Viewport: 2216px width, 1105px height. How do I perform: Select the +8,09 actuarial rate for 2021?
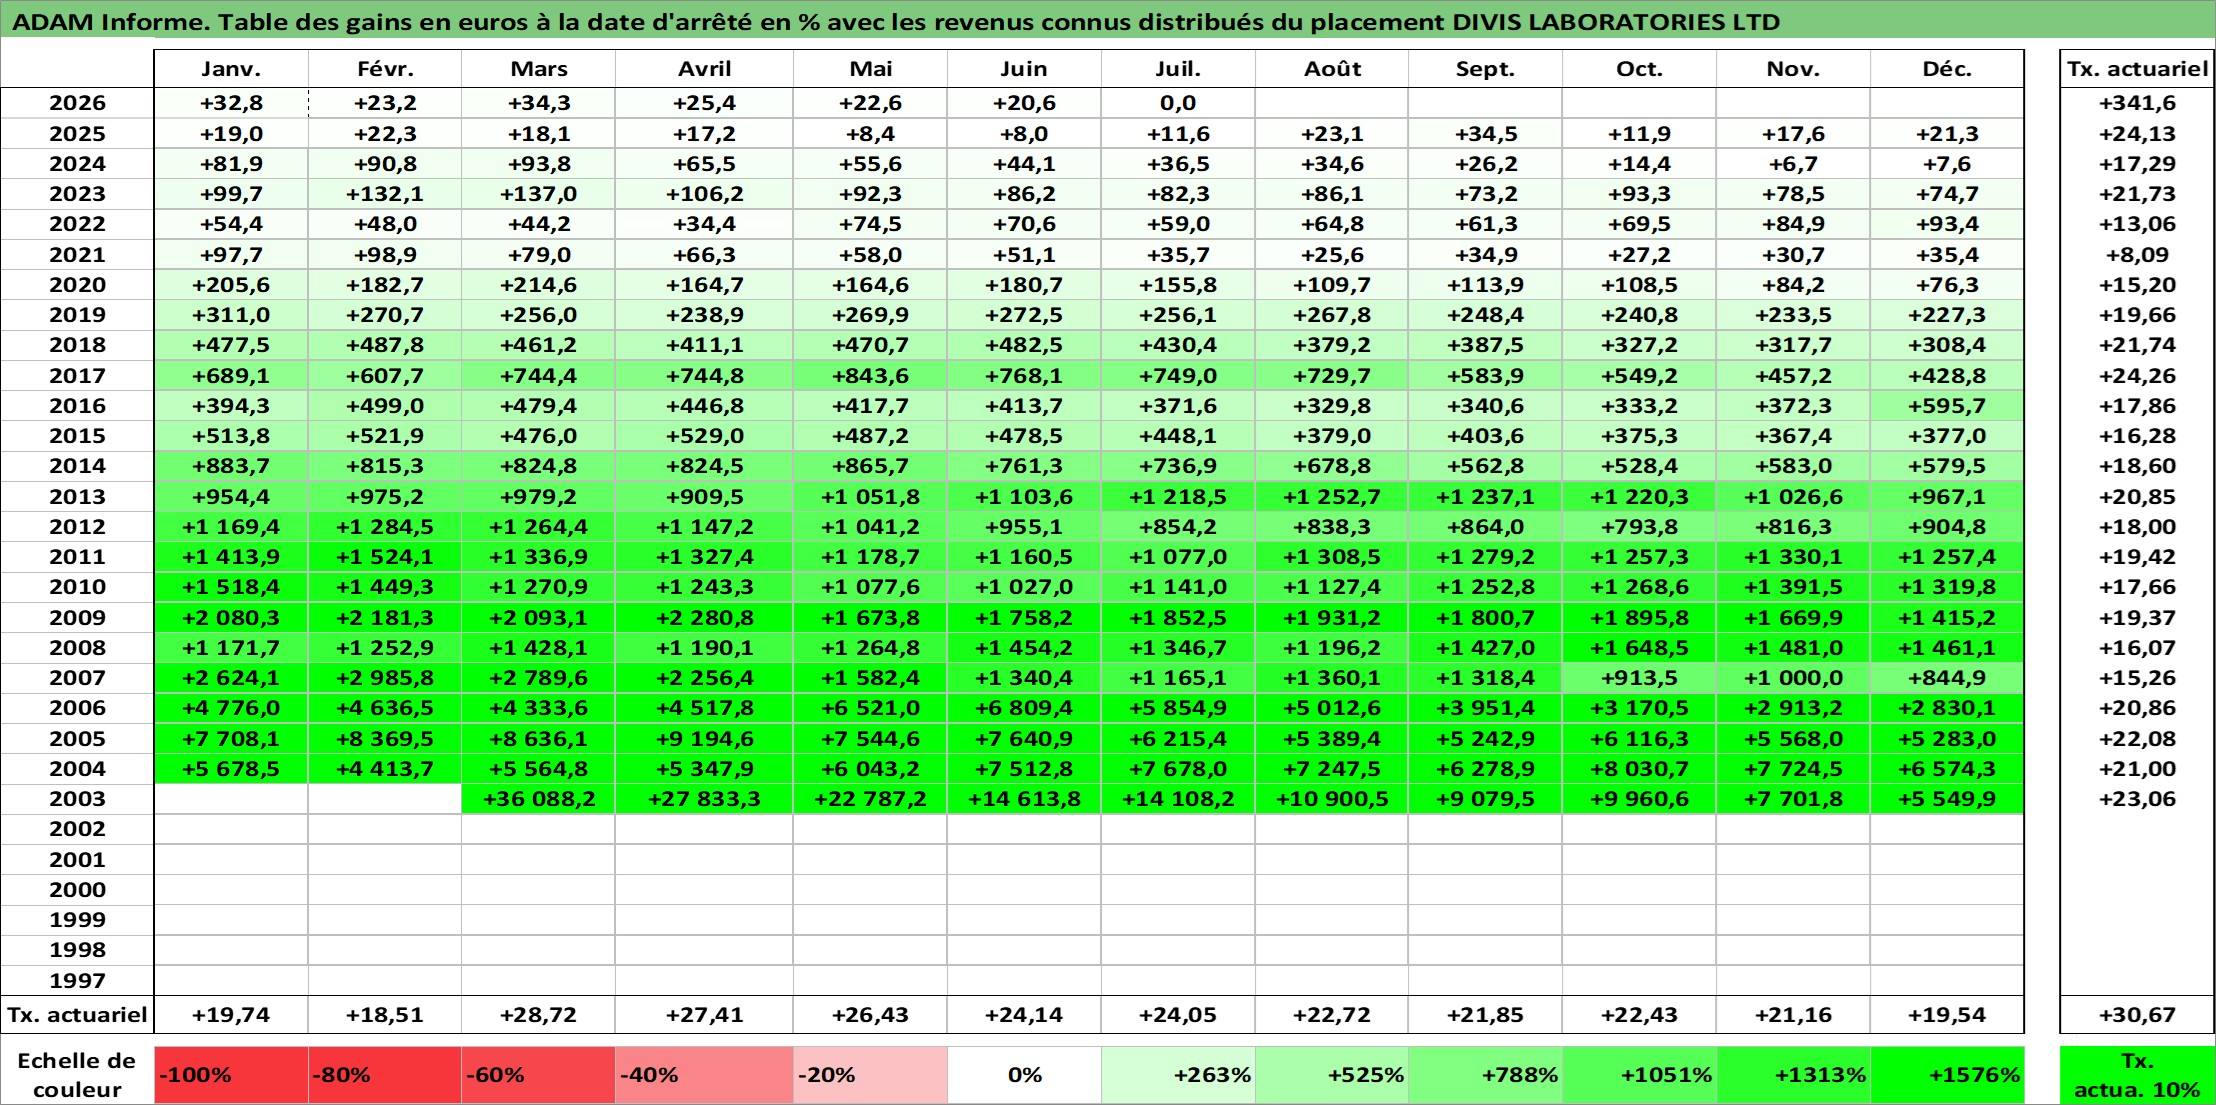pyautogui.click(x=2137, y=255)
